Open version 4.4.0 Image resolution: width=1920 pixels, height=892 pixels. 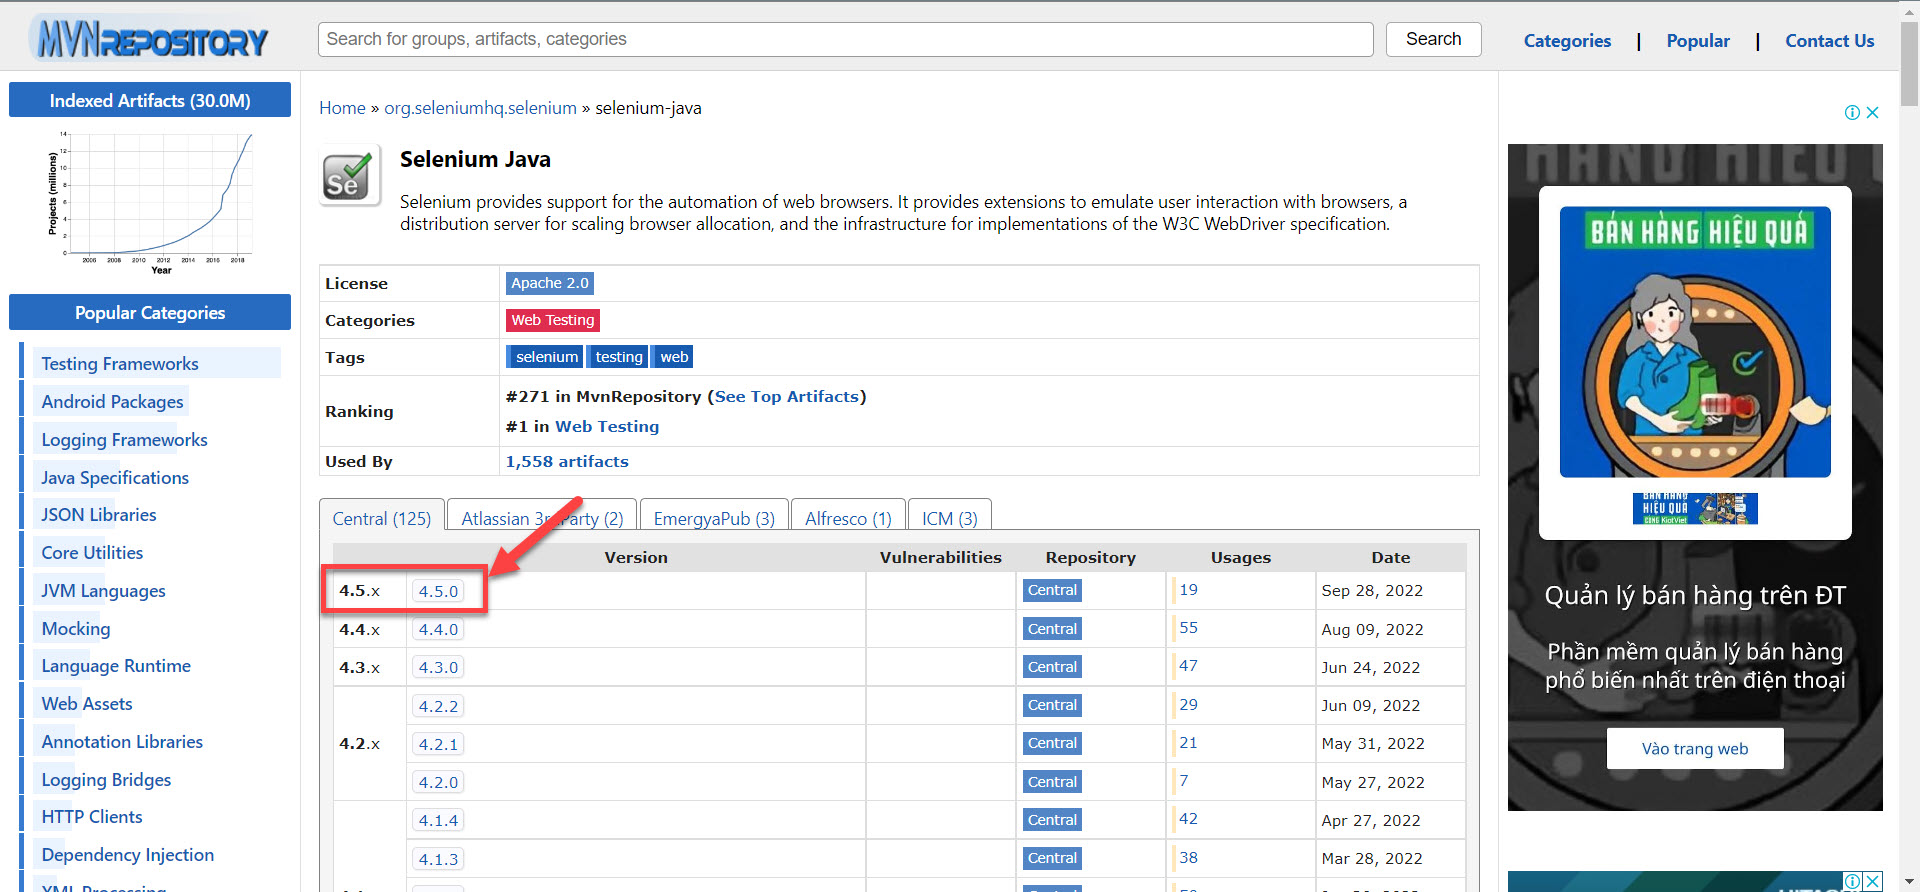click(438, 630)
